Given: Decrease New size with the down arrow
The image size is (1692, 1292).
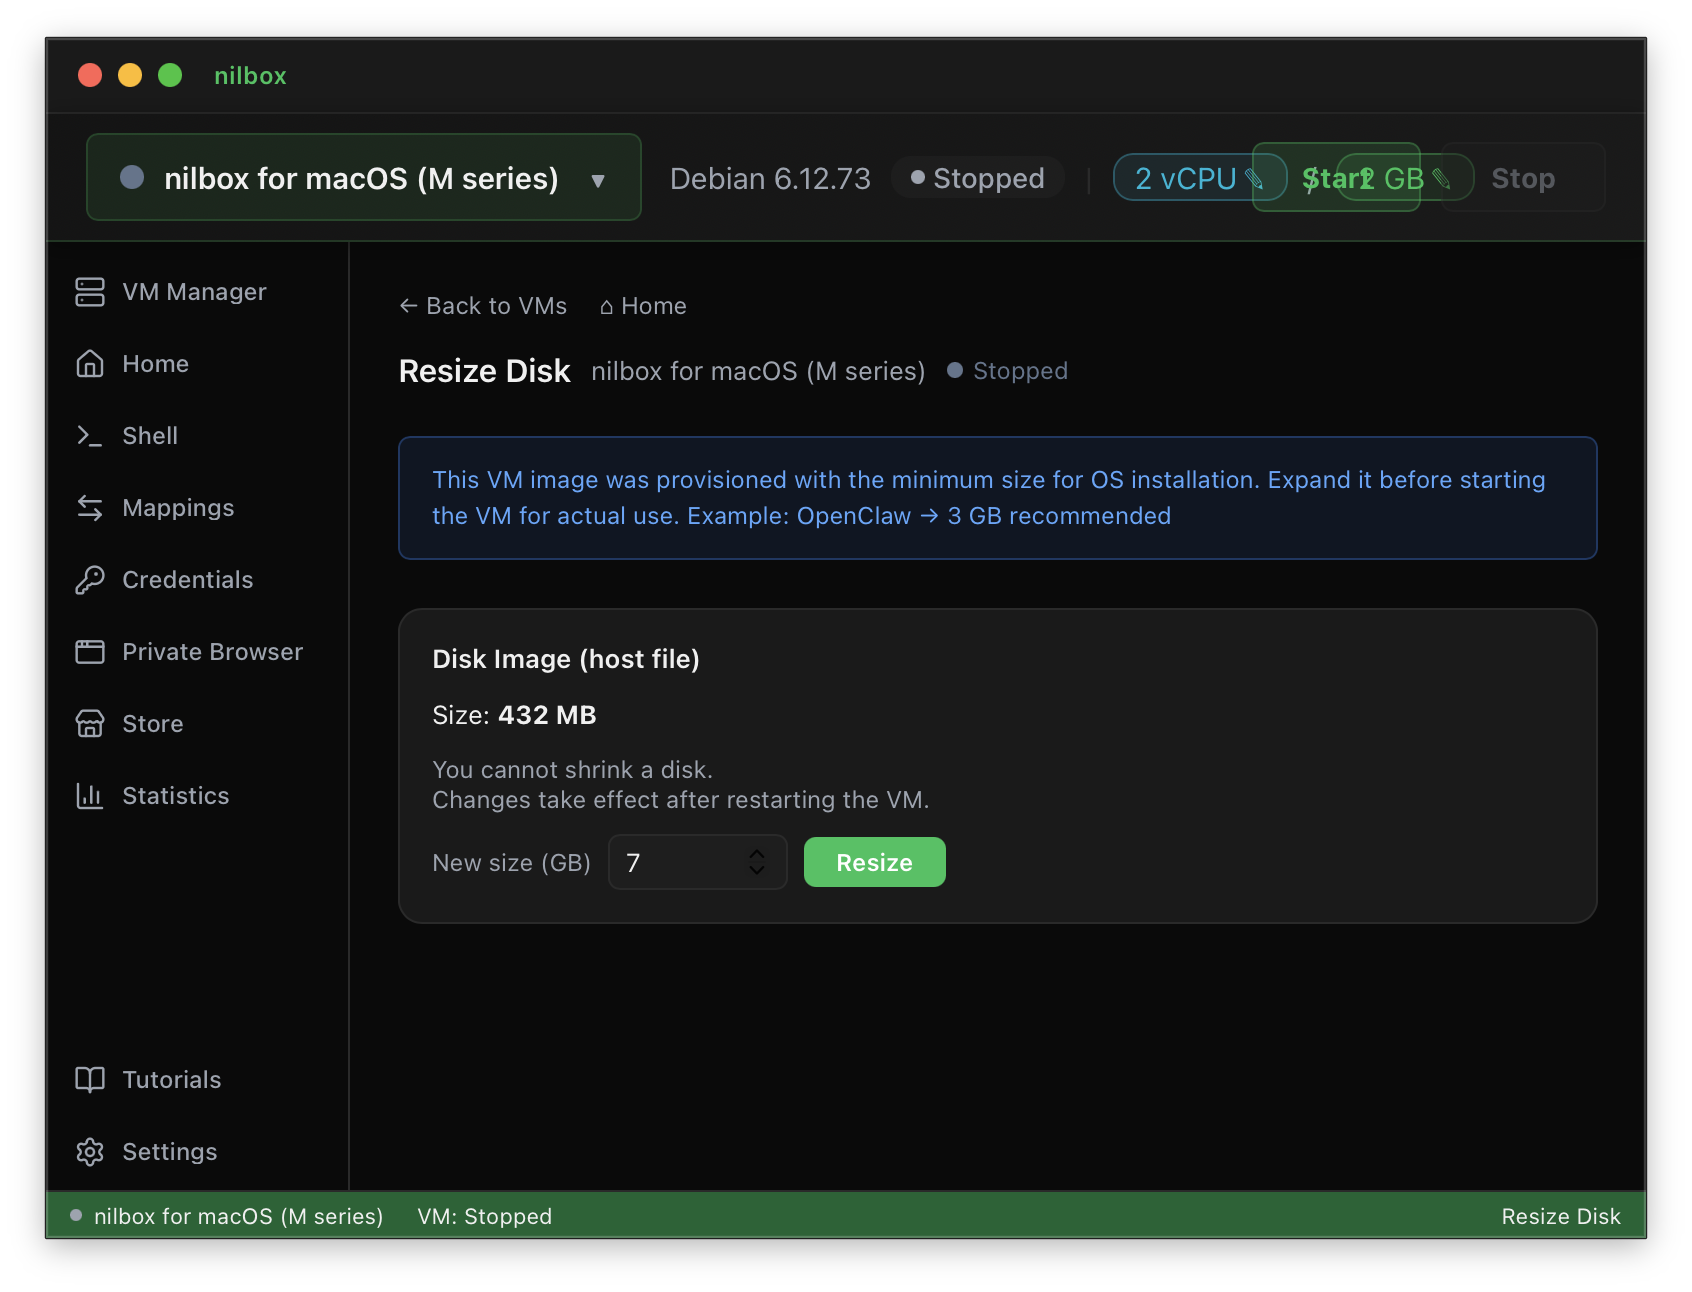Looking at the screenshot, I should coord(757,871).
